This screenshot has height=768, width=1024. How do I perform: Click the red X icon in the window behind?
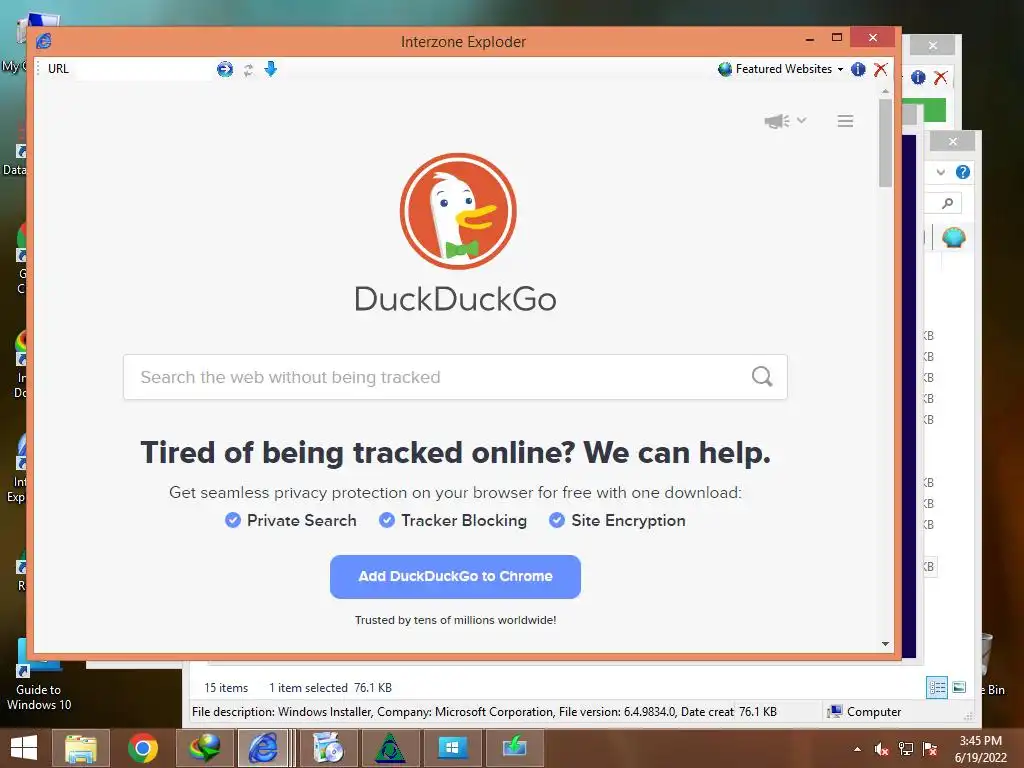[940, 77]
